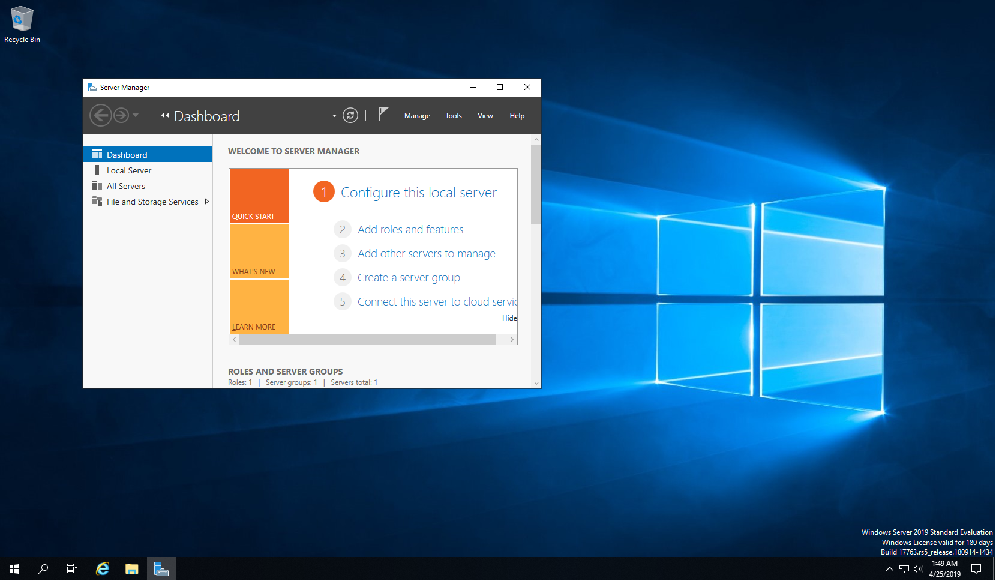Screen dimensions: 995x580
Task: Show hidden system tray icons
Action: [889, 569]
